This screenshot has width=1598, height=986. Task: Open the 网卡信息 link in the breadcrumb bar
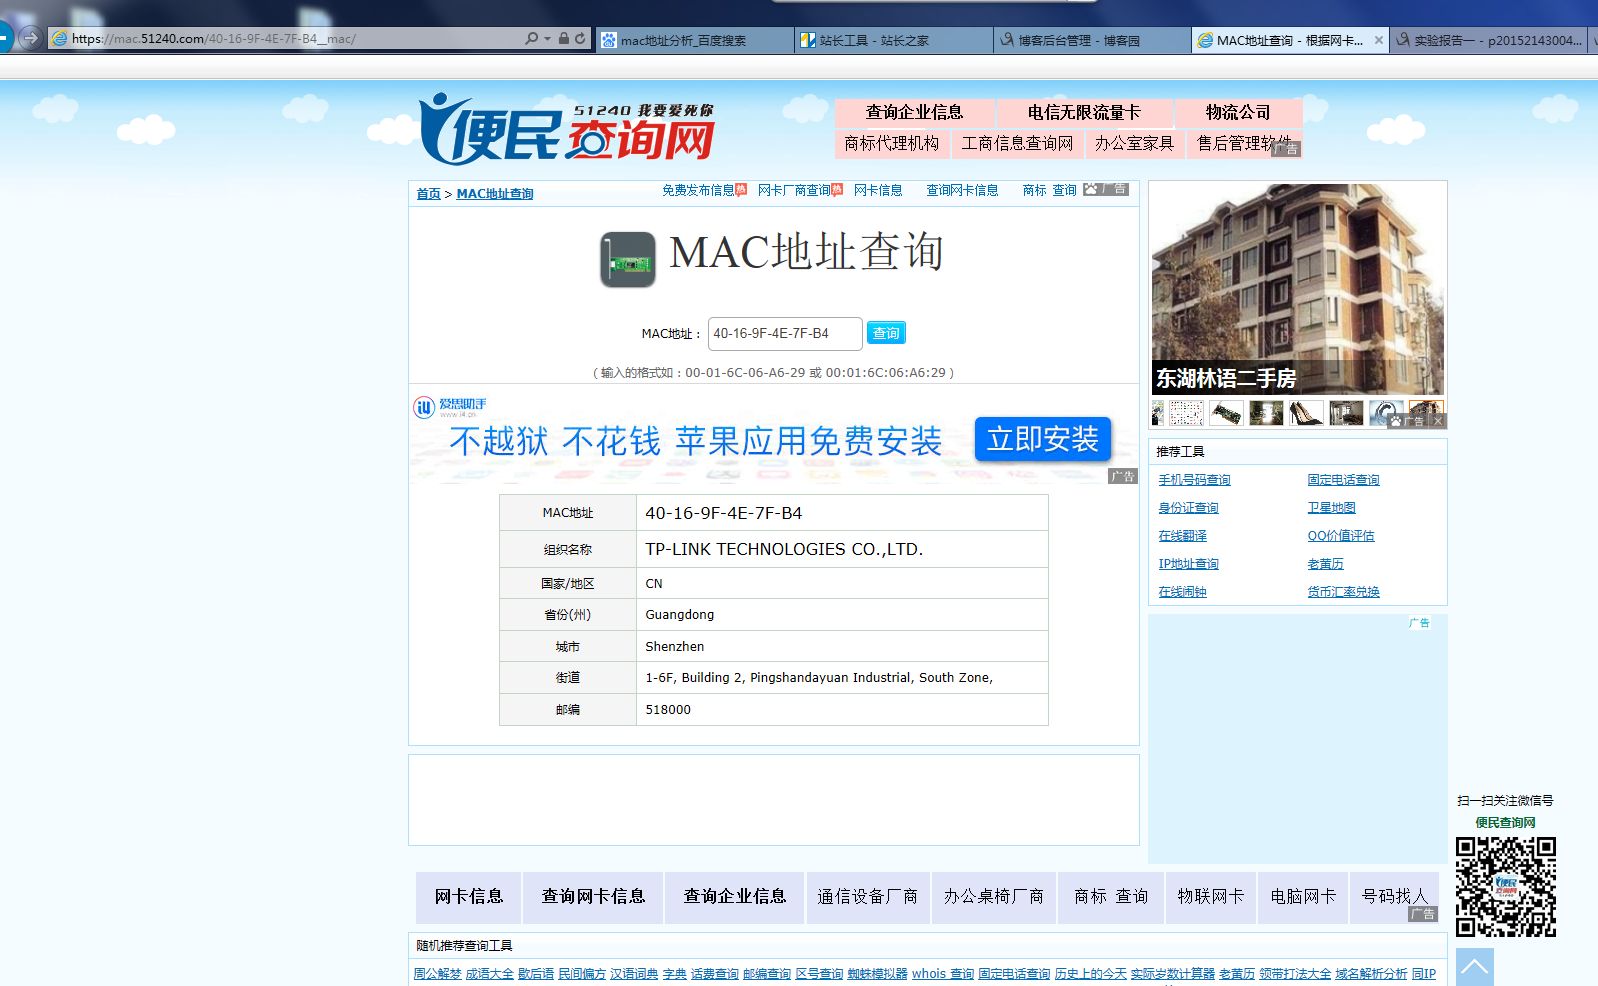[x=878, y=190]
